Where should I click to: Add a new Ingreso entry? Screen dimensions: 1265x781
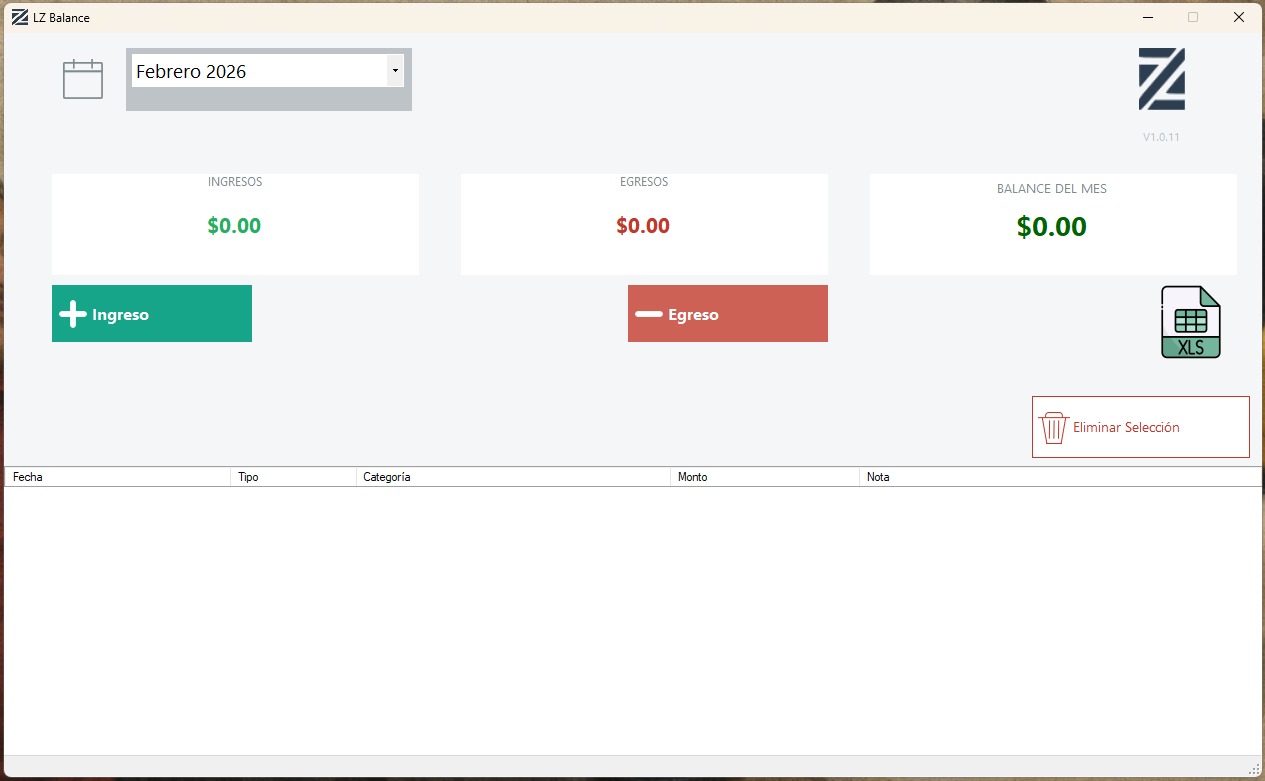pos(152,314)
